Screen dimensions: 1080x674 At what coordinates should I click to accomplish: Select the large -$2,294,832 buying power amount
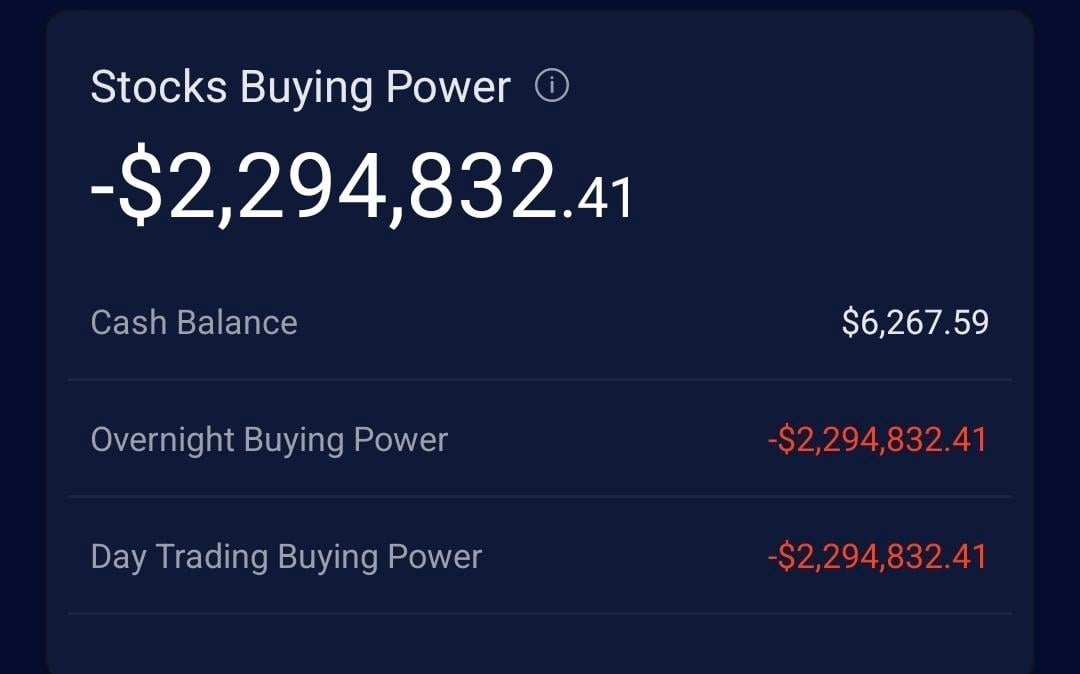click(325, 186)
